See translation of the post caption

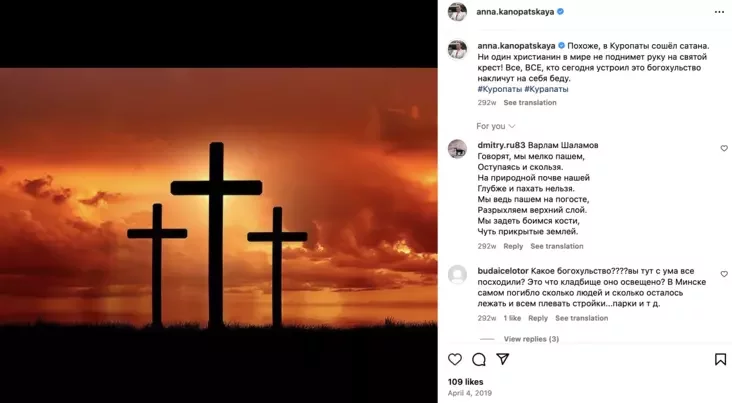pos(530,103)
